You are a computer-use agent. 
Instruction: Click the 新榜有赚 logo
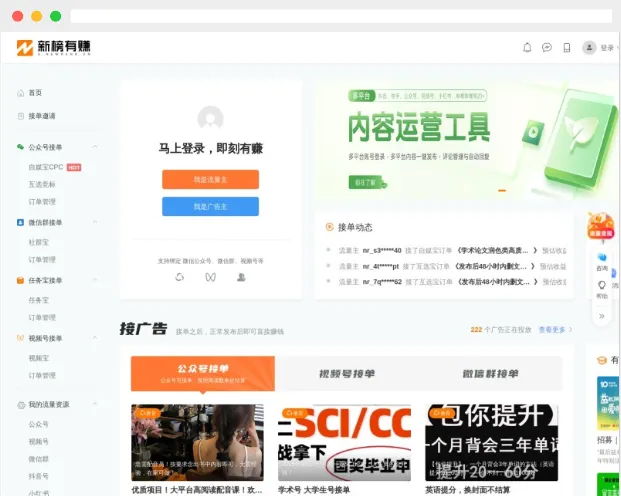pos(53,47)
